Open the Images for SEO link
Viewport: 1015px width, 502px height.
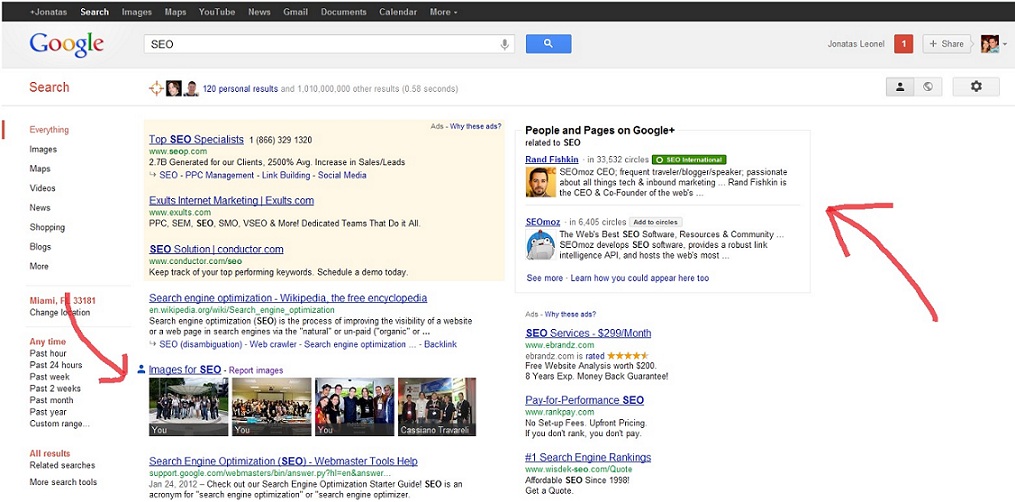pos(184,369)
